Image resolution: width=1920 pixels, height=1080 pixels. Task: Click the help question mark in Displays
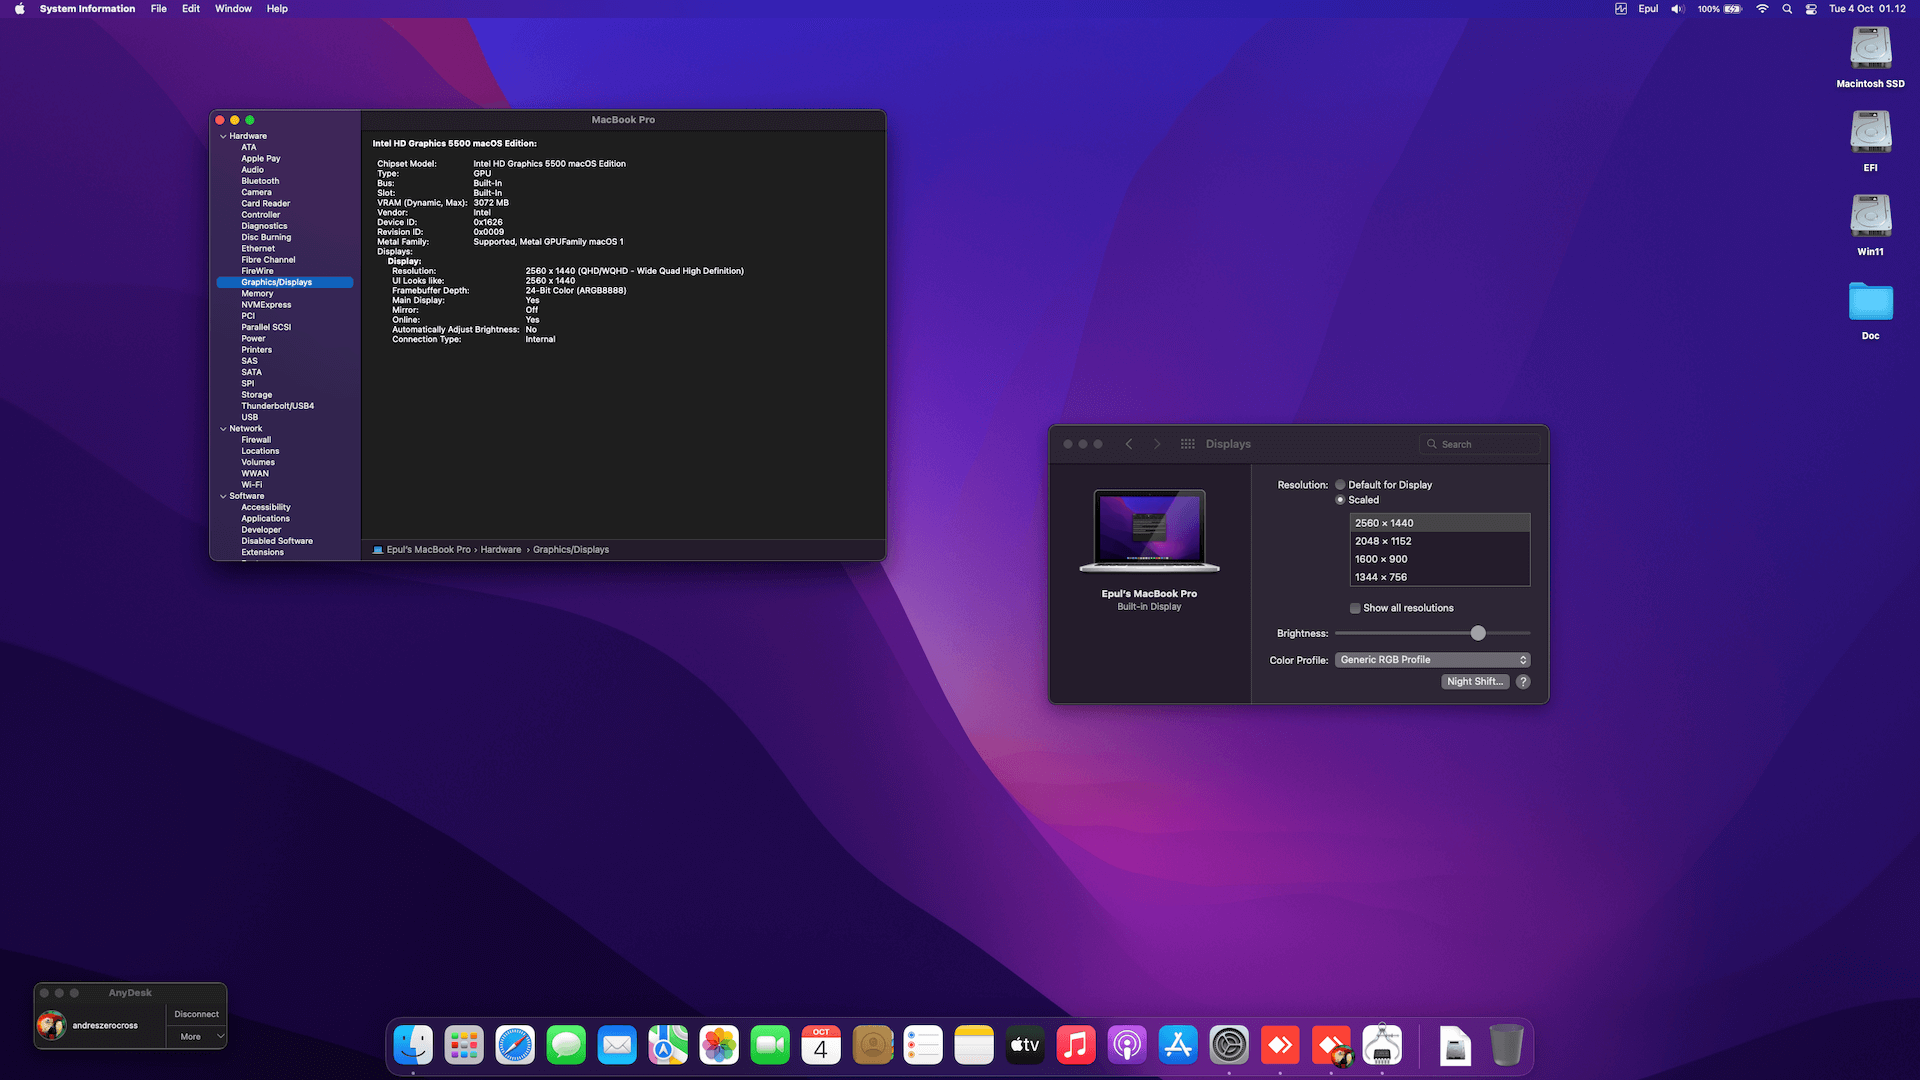[x=1523, y=682]
